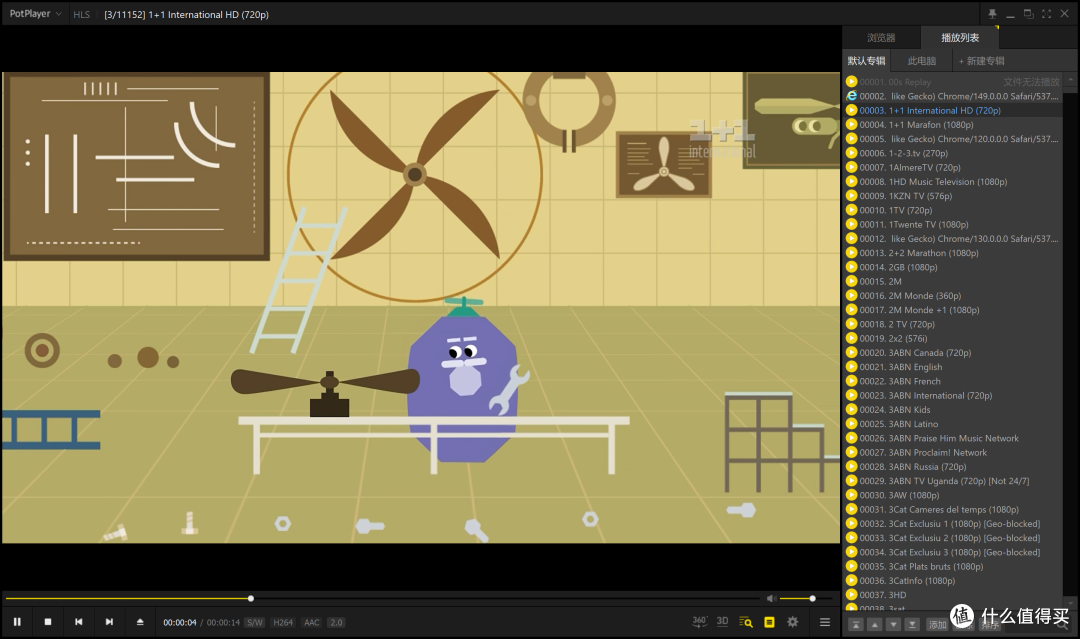
Task: Open the playlist search icon in control bar
Action: point(746,622)
